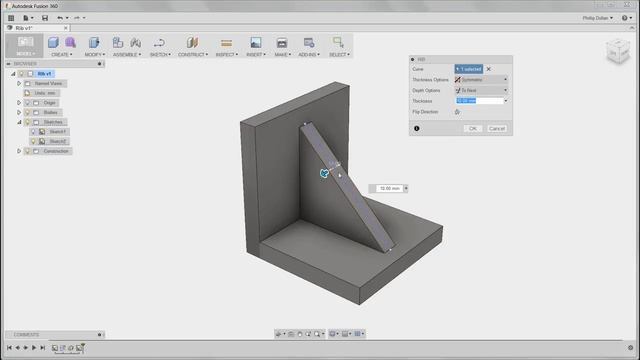Click the Insert image icon
The image size is (640, 360).
pos(256,42)
